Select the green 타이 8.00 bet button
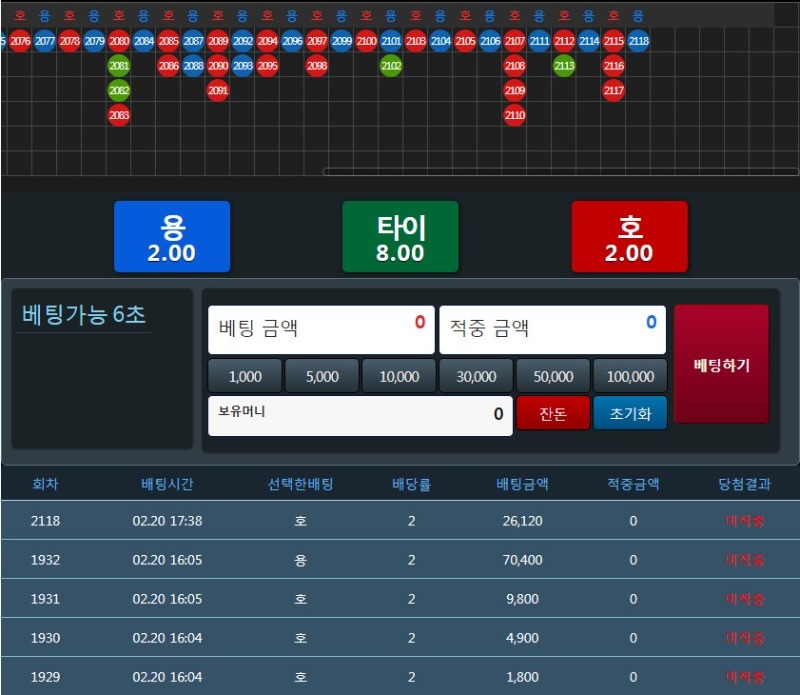 [401, 236]
